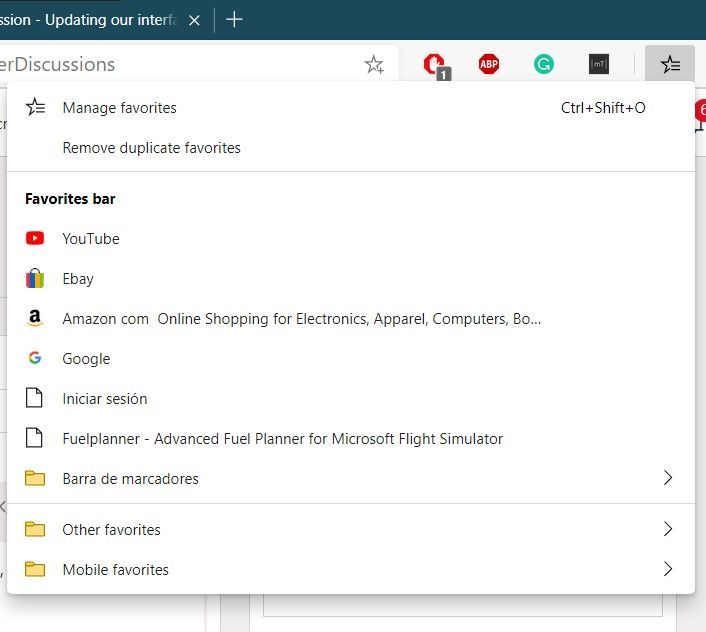Click the Ebay shopping bag icon
Viewport: 706px width, 632px height.
pyautogui.click(x=35, y=278)
